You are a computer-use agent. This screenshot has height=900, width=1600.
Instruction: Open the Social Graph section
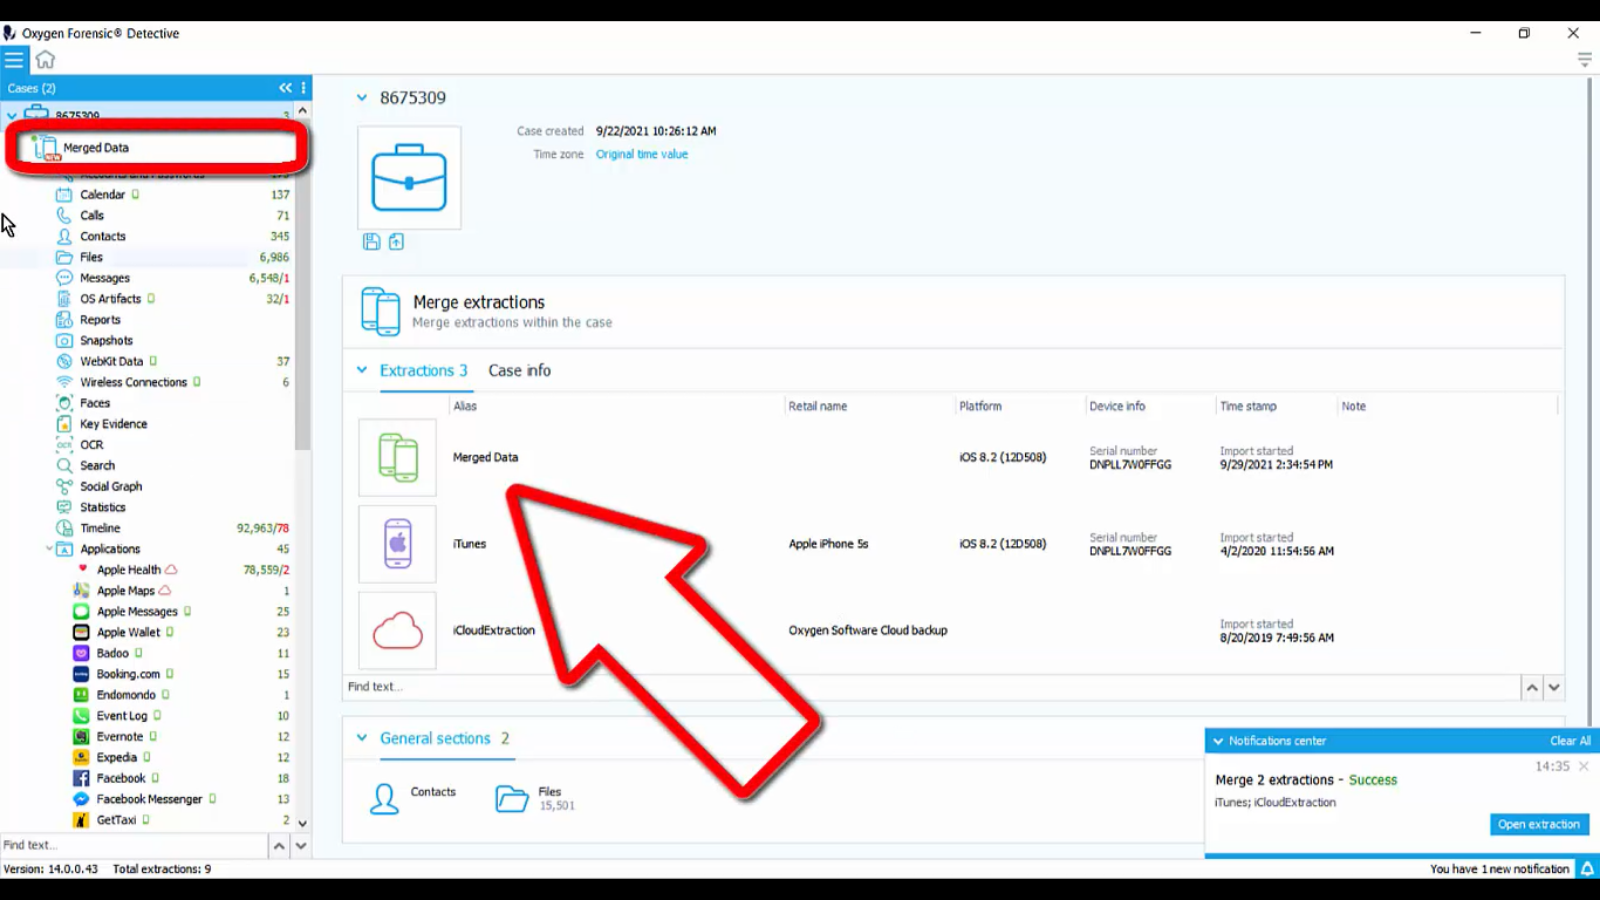(111, 487)
